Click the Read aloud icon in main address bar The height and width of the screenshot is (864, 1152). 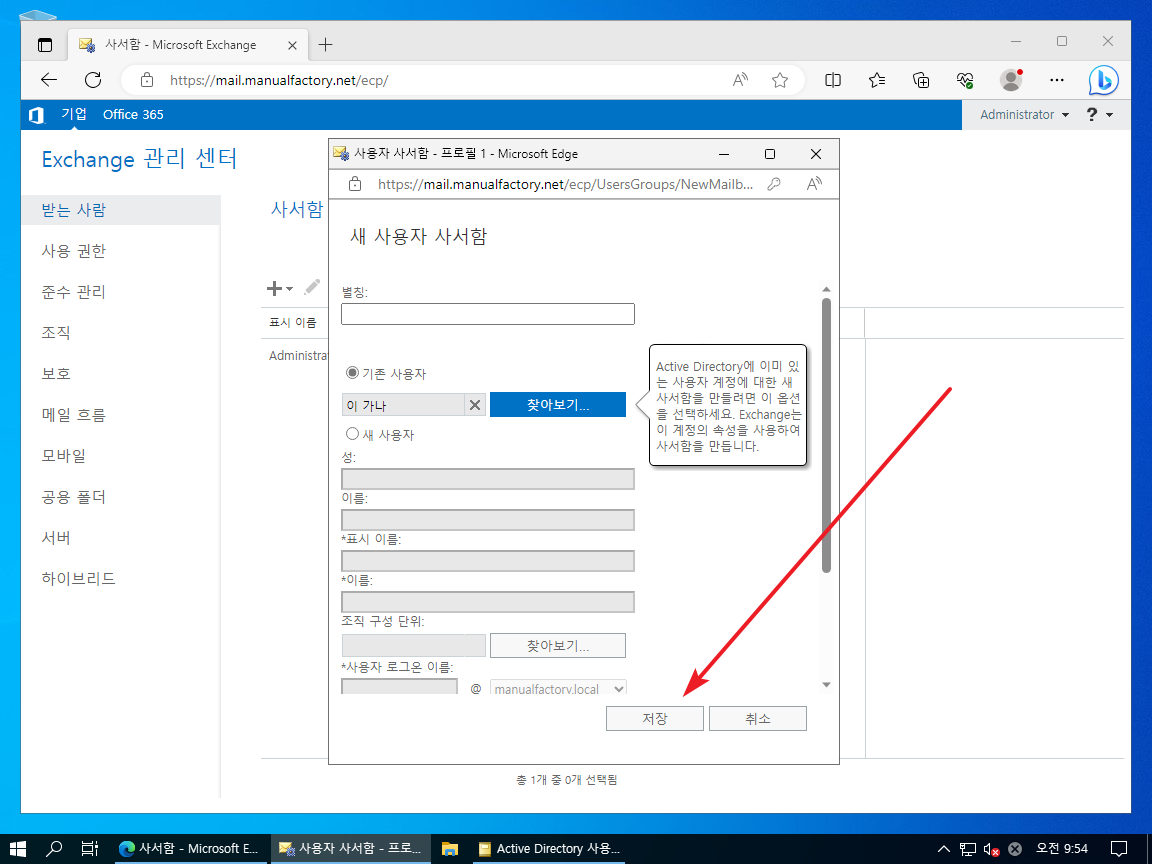click(x=741, y=80)
